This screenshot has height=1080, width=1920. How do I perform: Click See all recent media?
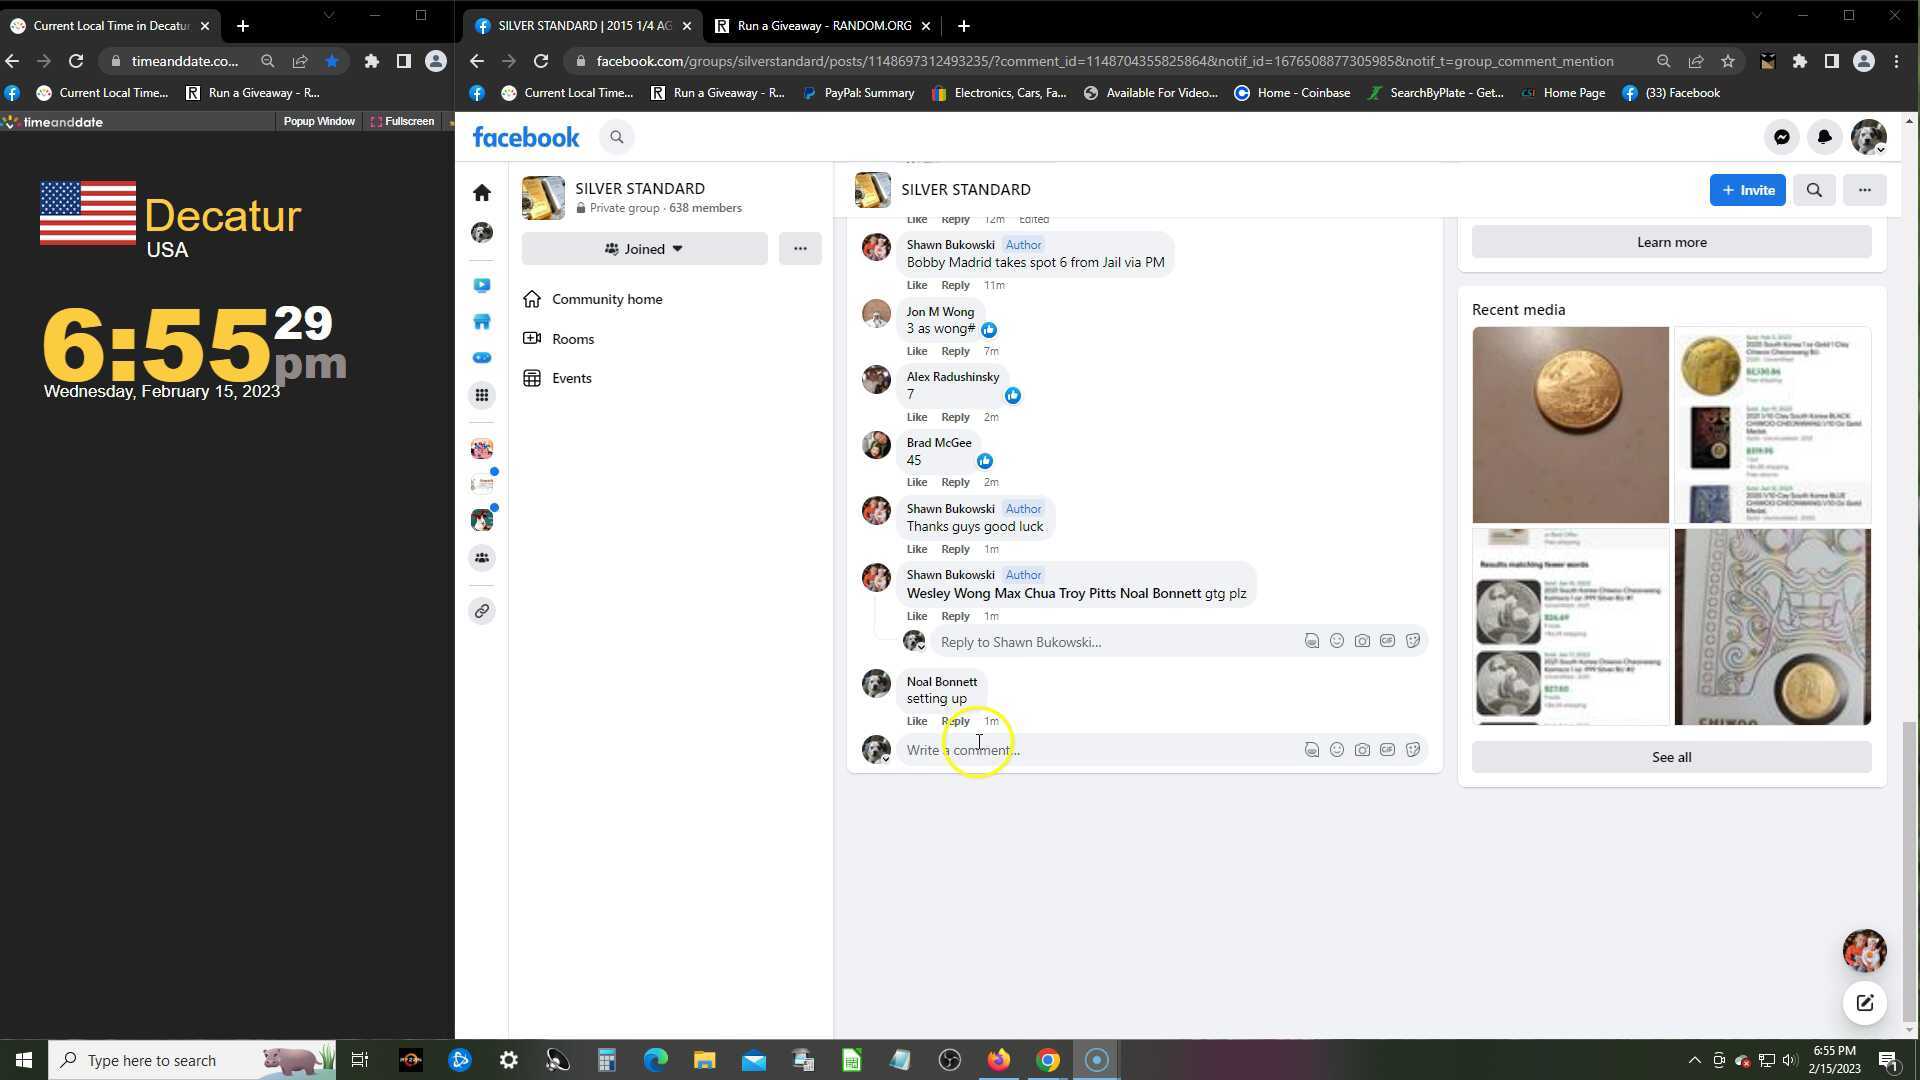pos(1671,757)
